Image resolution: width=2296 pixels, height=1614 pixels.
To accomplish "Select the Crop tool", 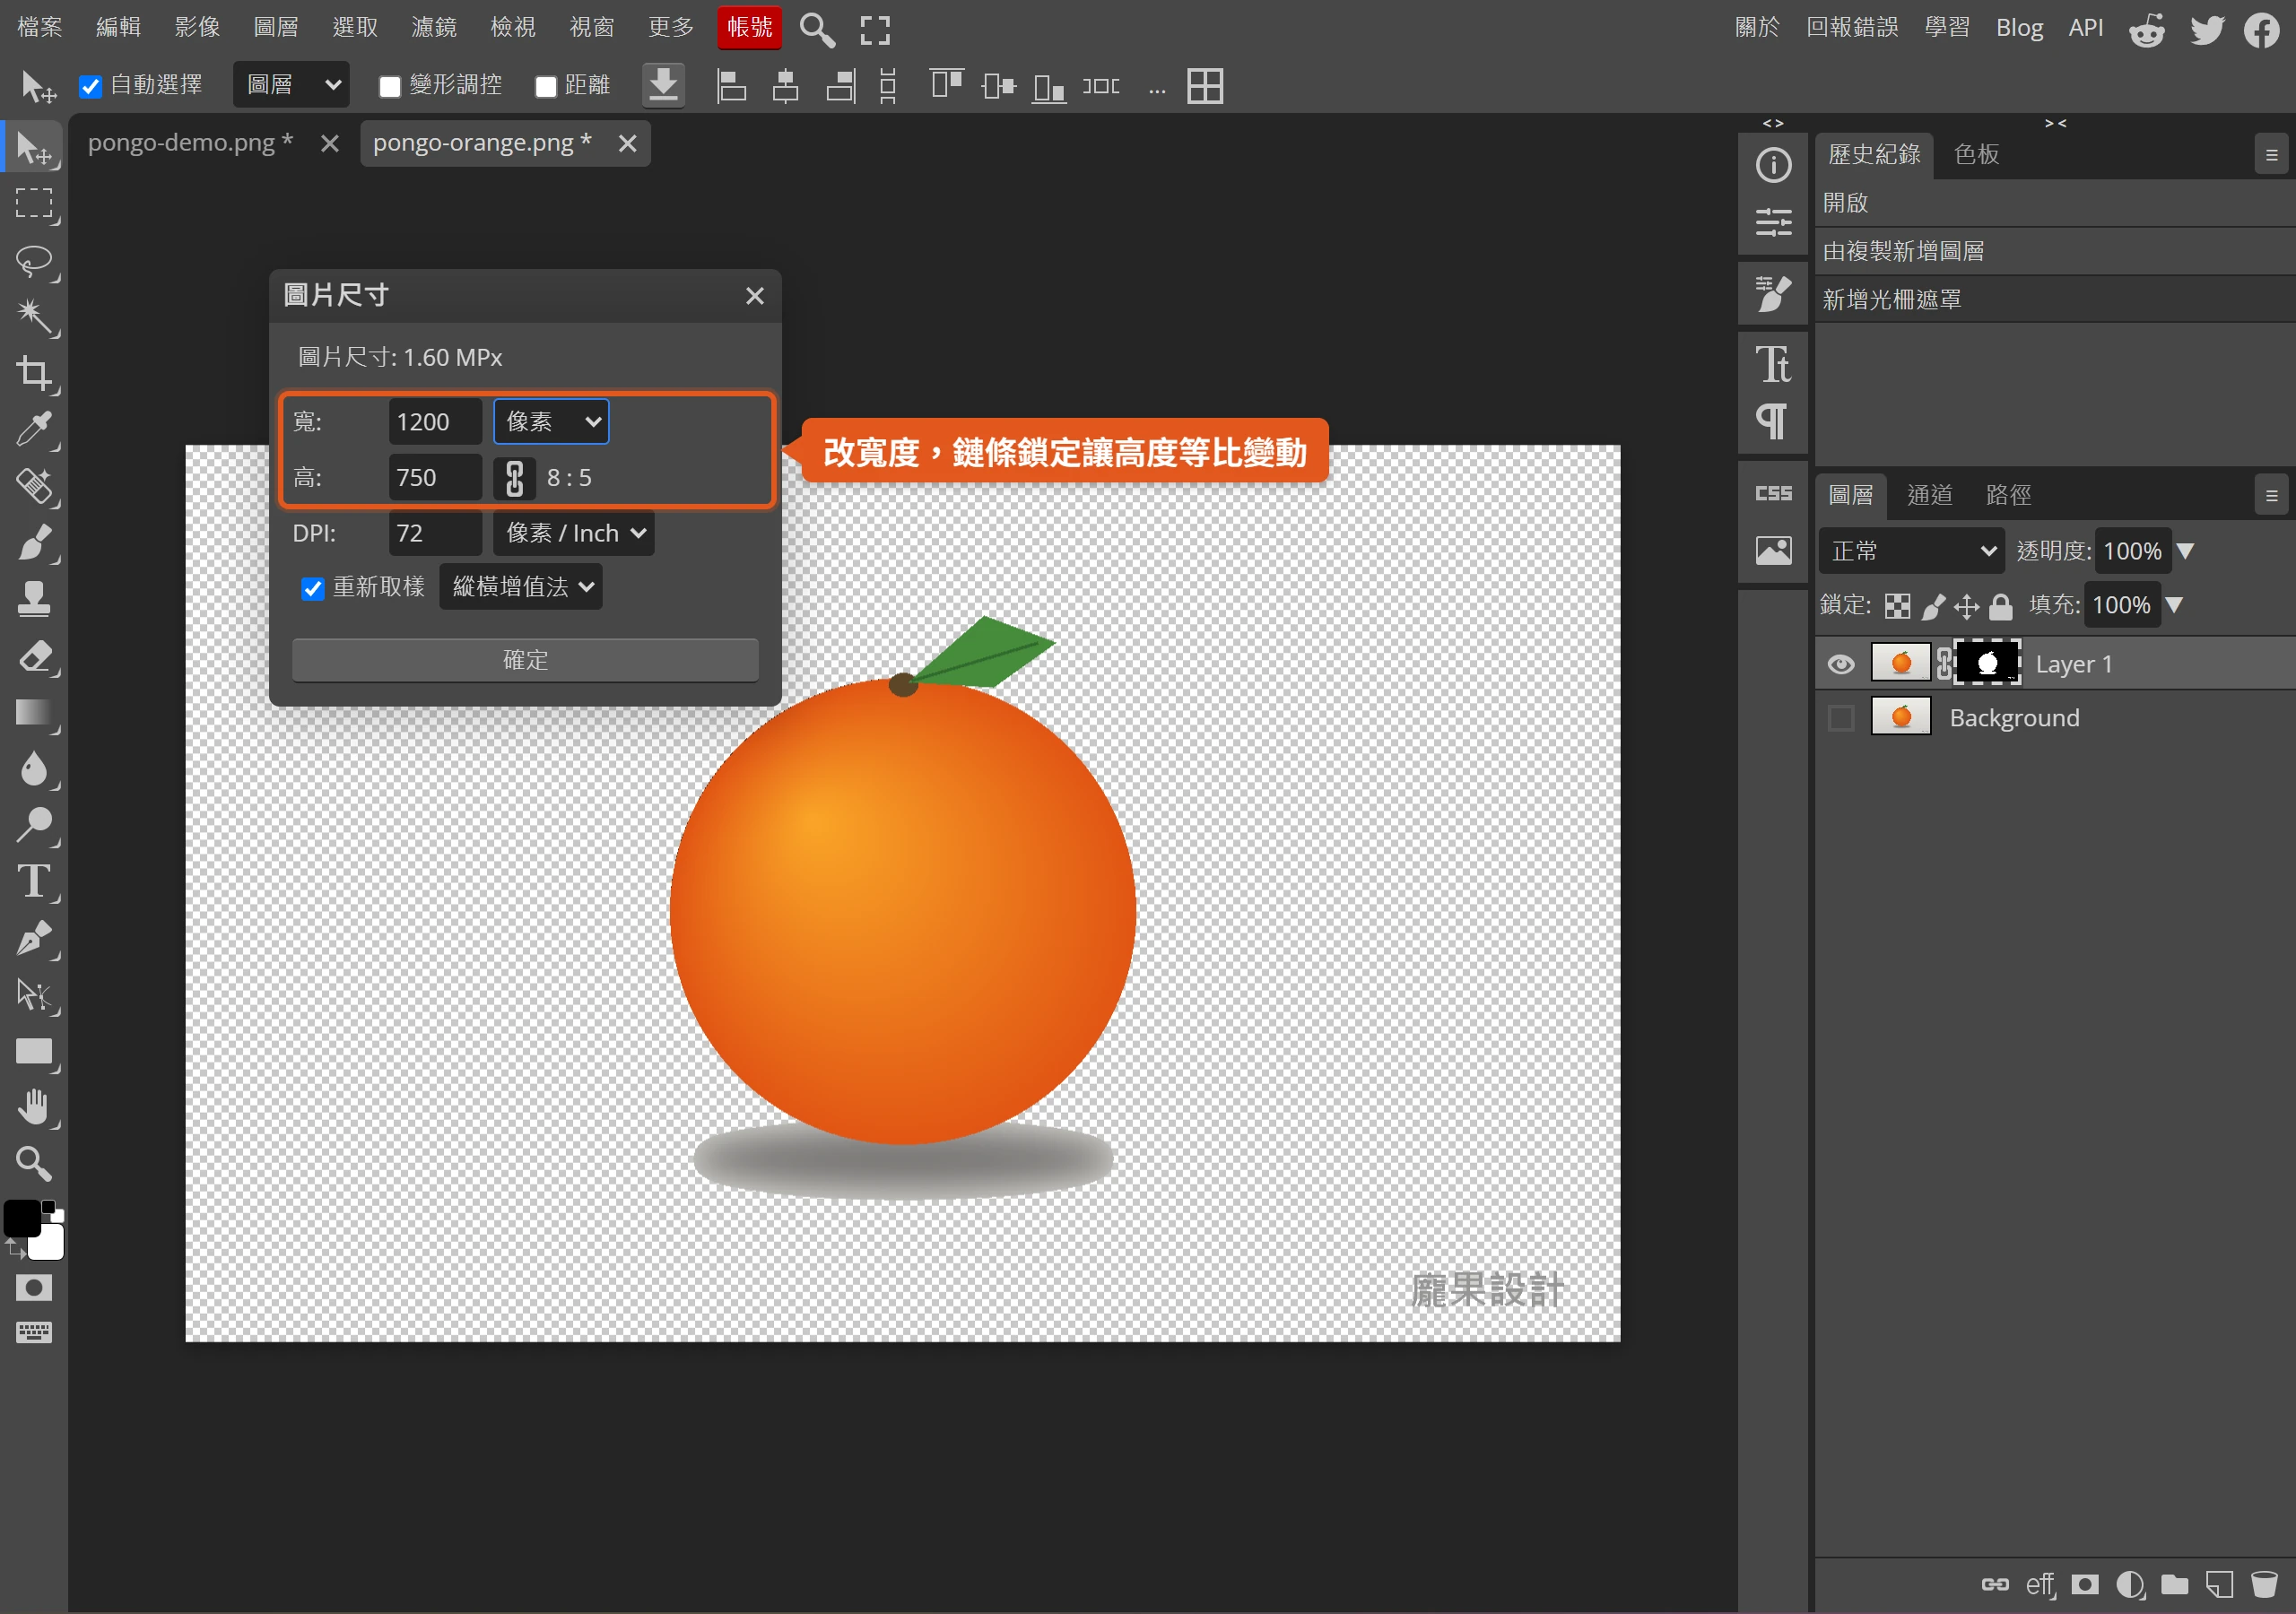I will [x=34, y=373].
